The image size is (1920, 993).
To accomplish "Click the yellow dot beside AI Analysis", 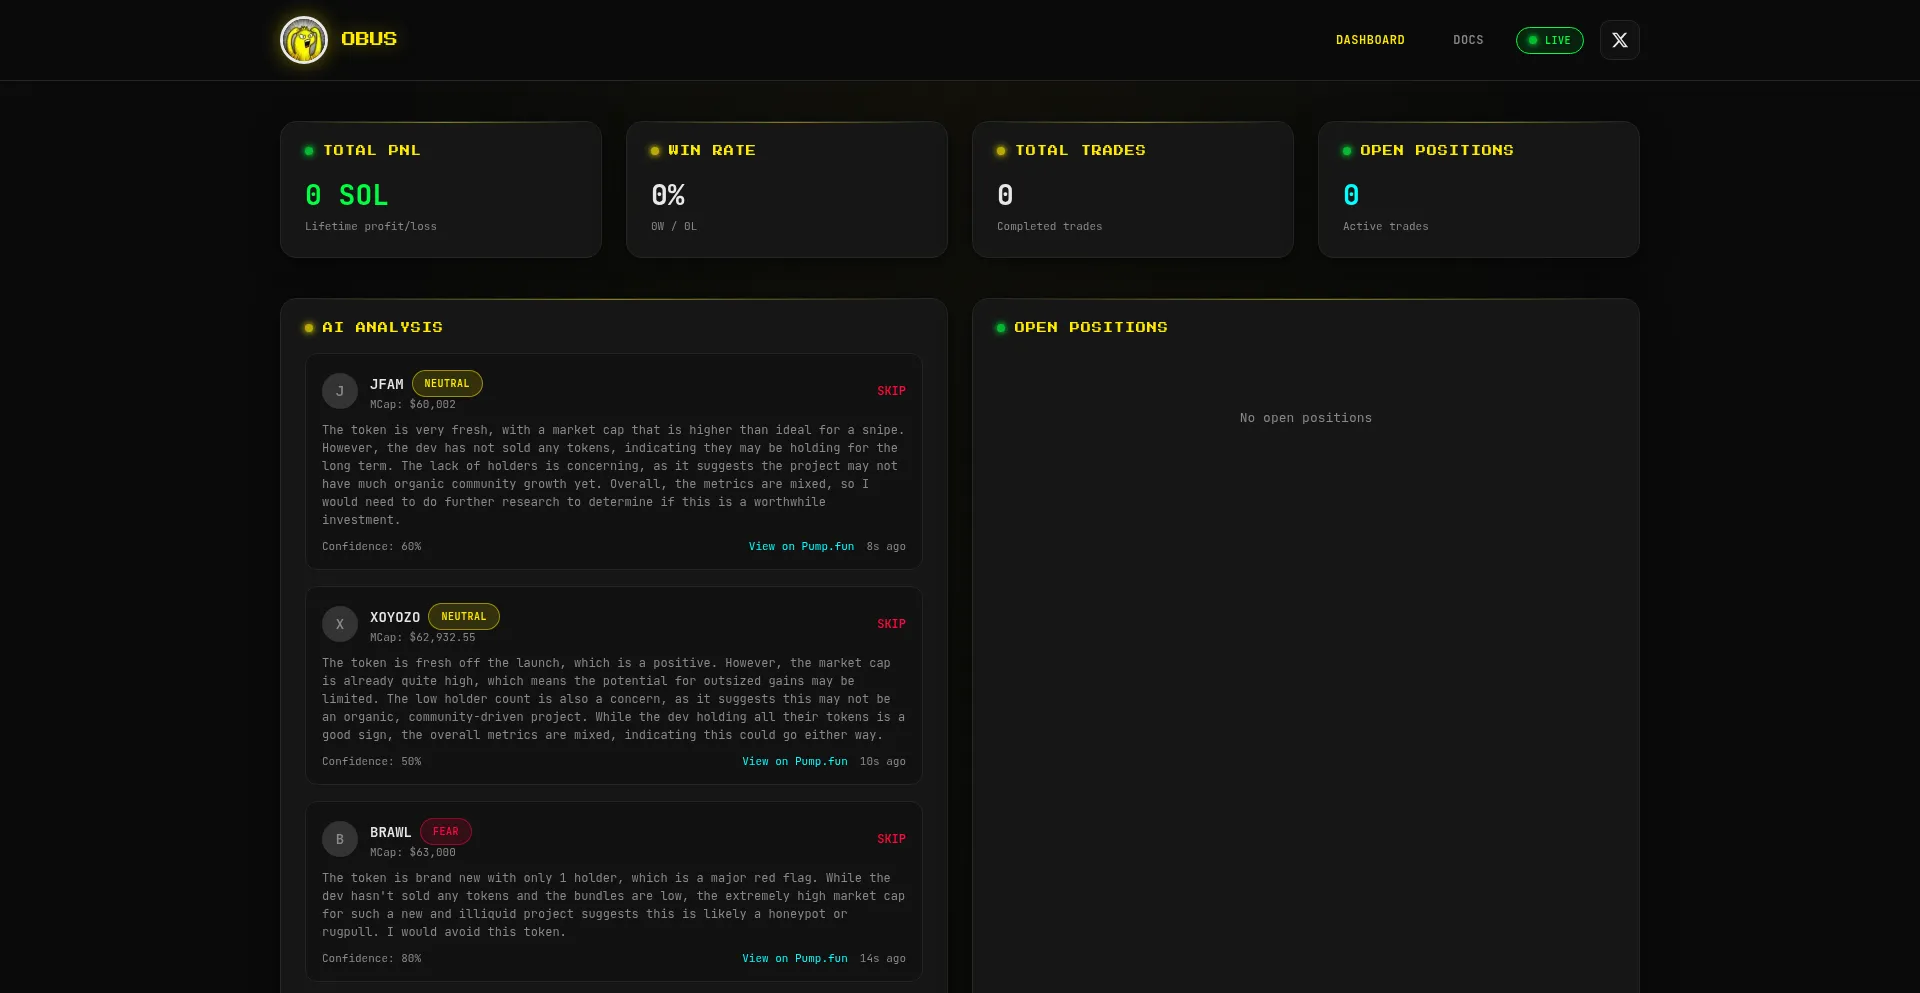I will click(309, 328).
